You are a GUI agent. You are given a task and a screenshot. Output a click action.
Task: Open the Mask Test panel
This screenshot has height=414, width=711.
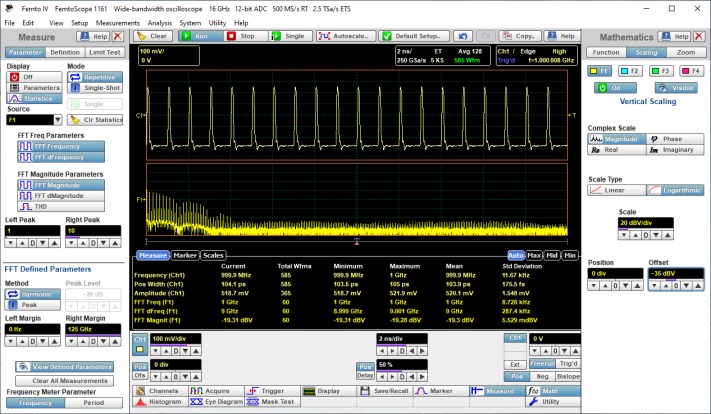coord(272,401)
